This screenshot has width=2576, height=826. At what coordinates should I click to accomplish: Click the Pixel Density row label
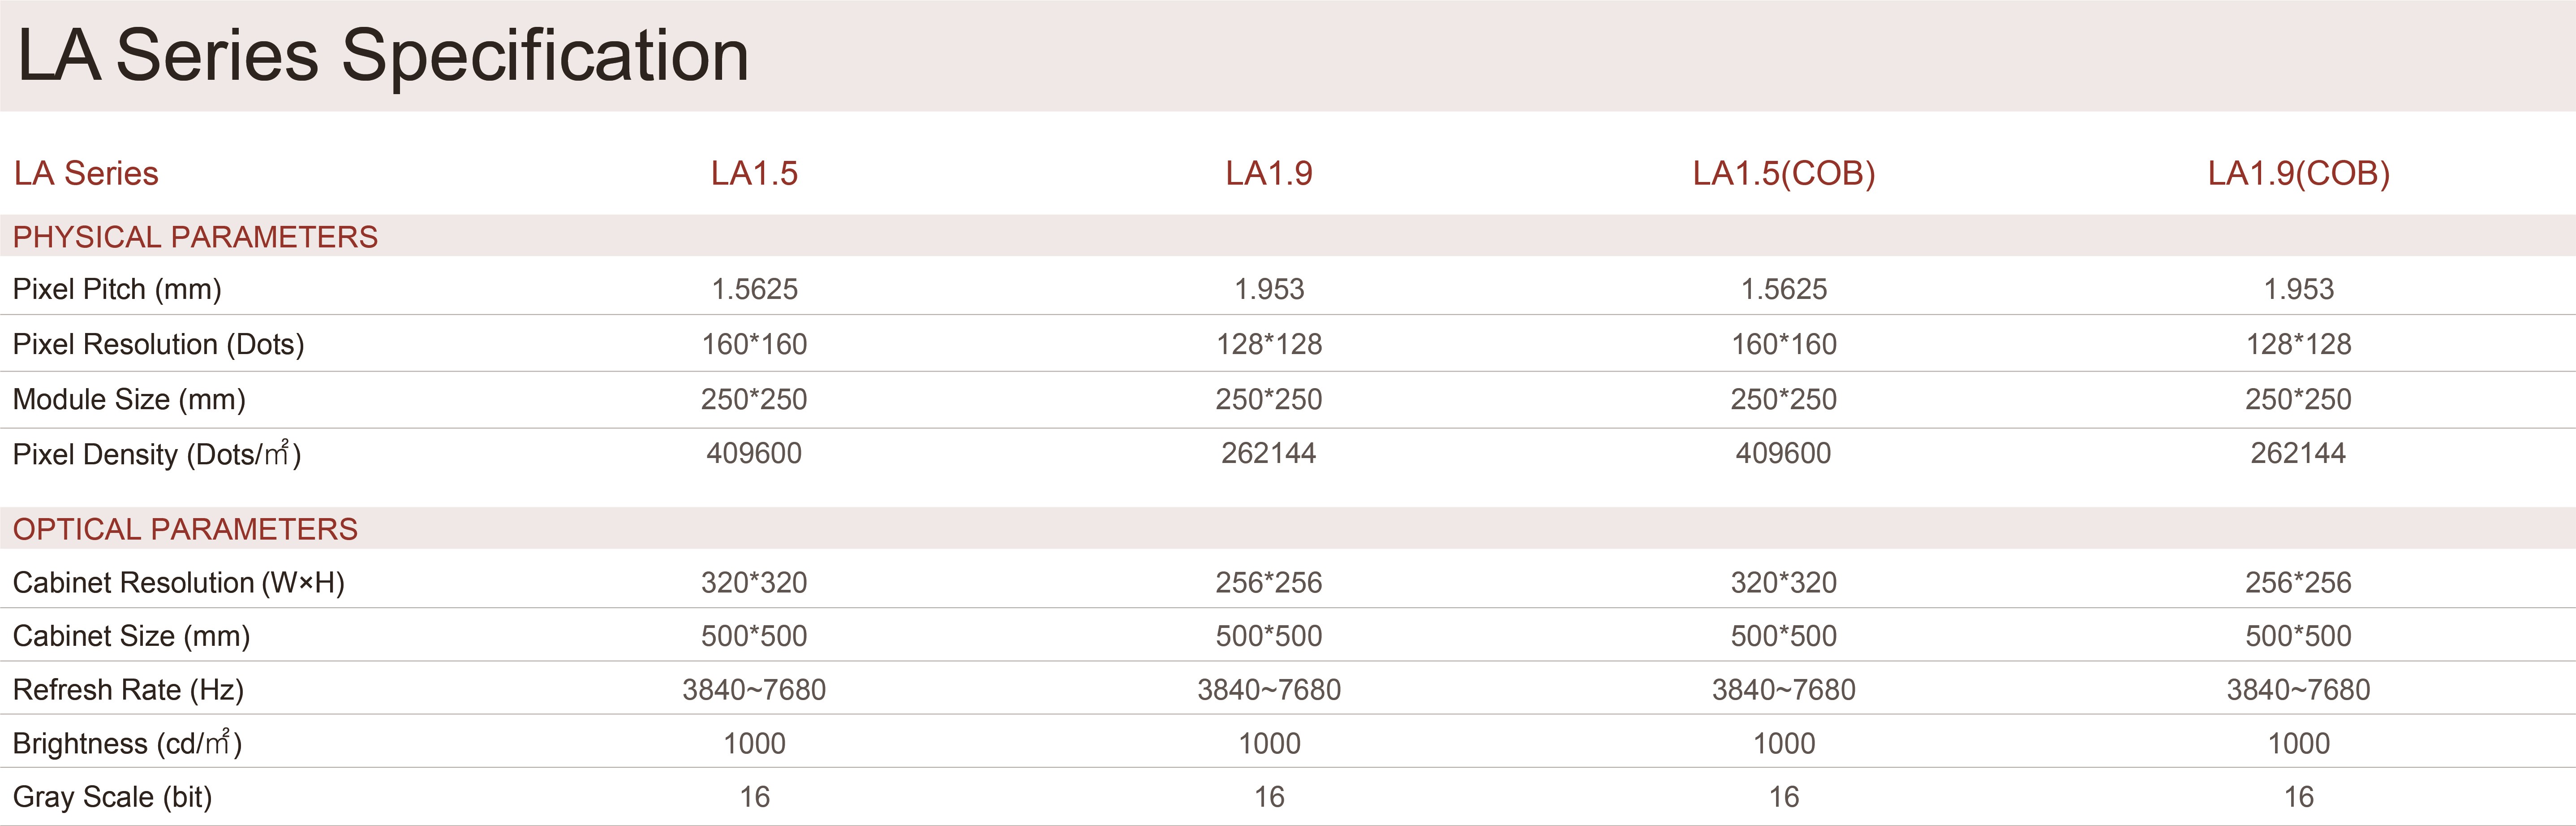pyautogui.click(x=156, y=455)
